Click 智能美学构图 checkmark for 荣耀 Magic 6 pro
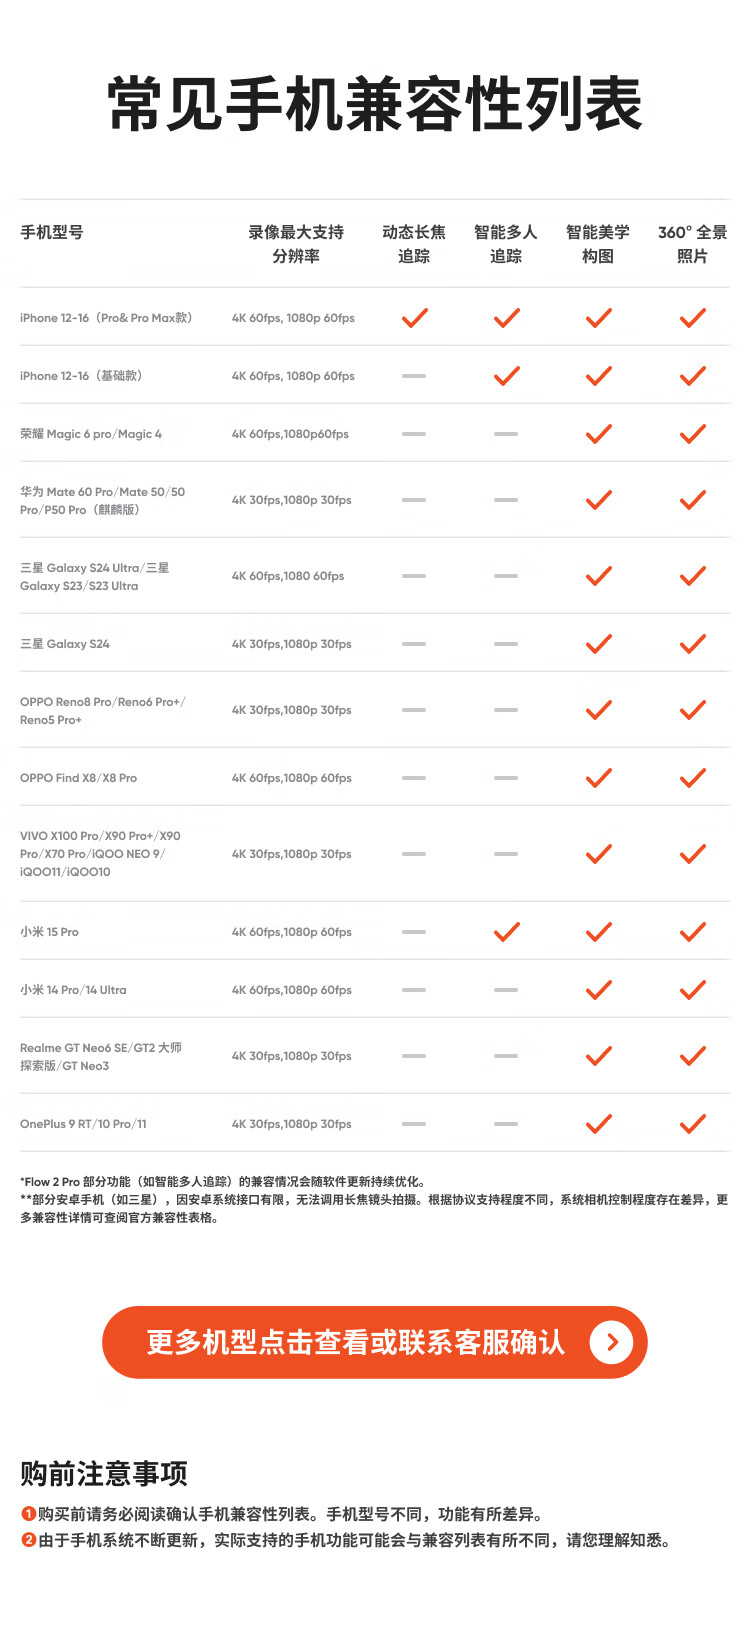This screenshot has width=750, height=1628. pos(598,434)
